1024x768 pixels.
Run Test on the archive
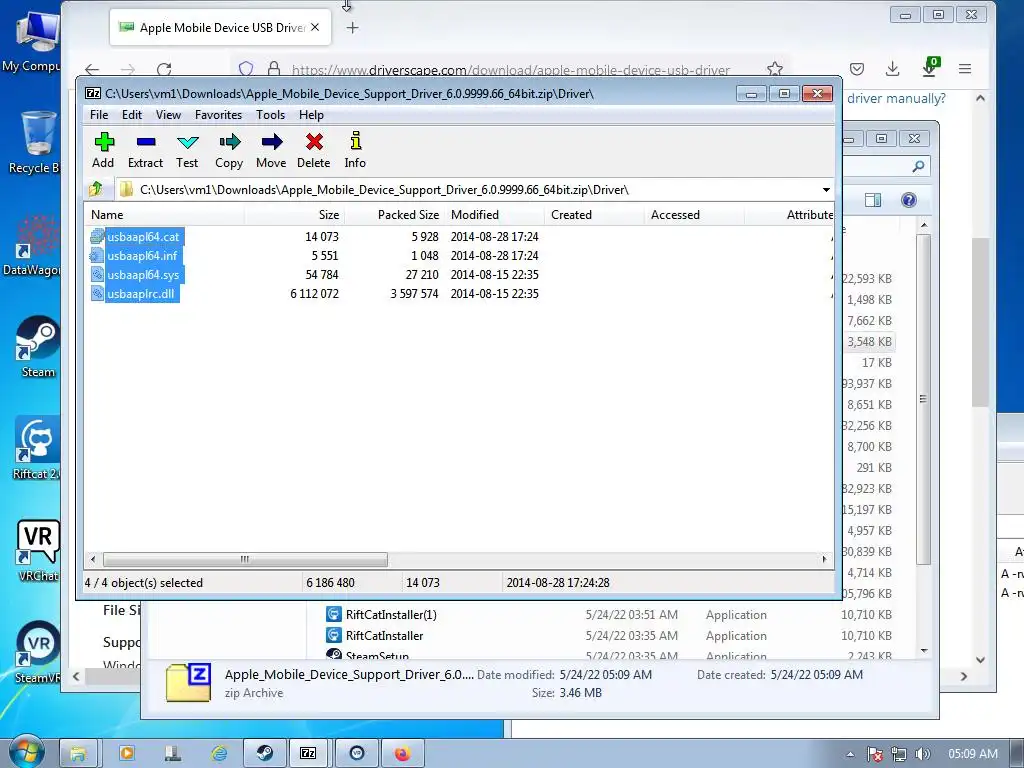coord(187,150)
